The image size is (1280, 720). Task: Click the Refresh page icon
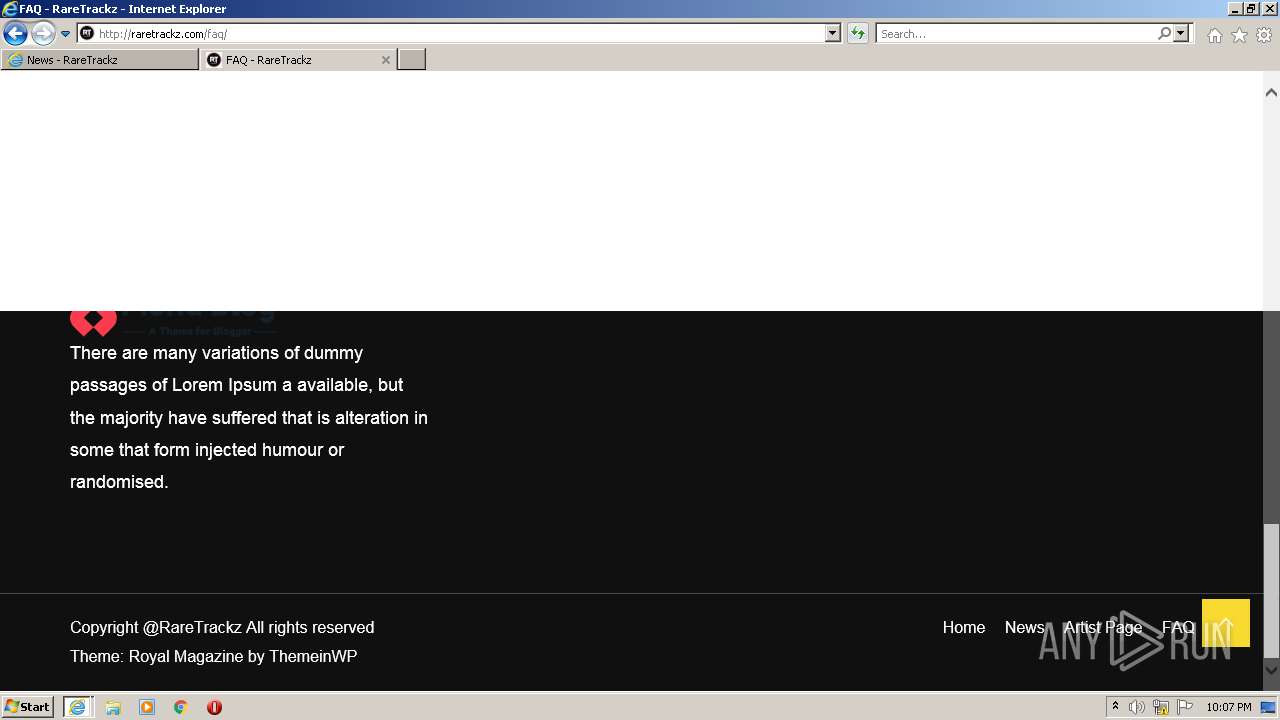point(858,34)
